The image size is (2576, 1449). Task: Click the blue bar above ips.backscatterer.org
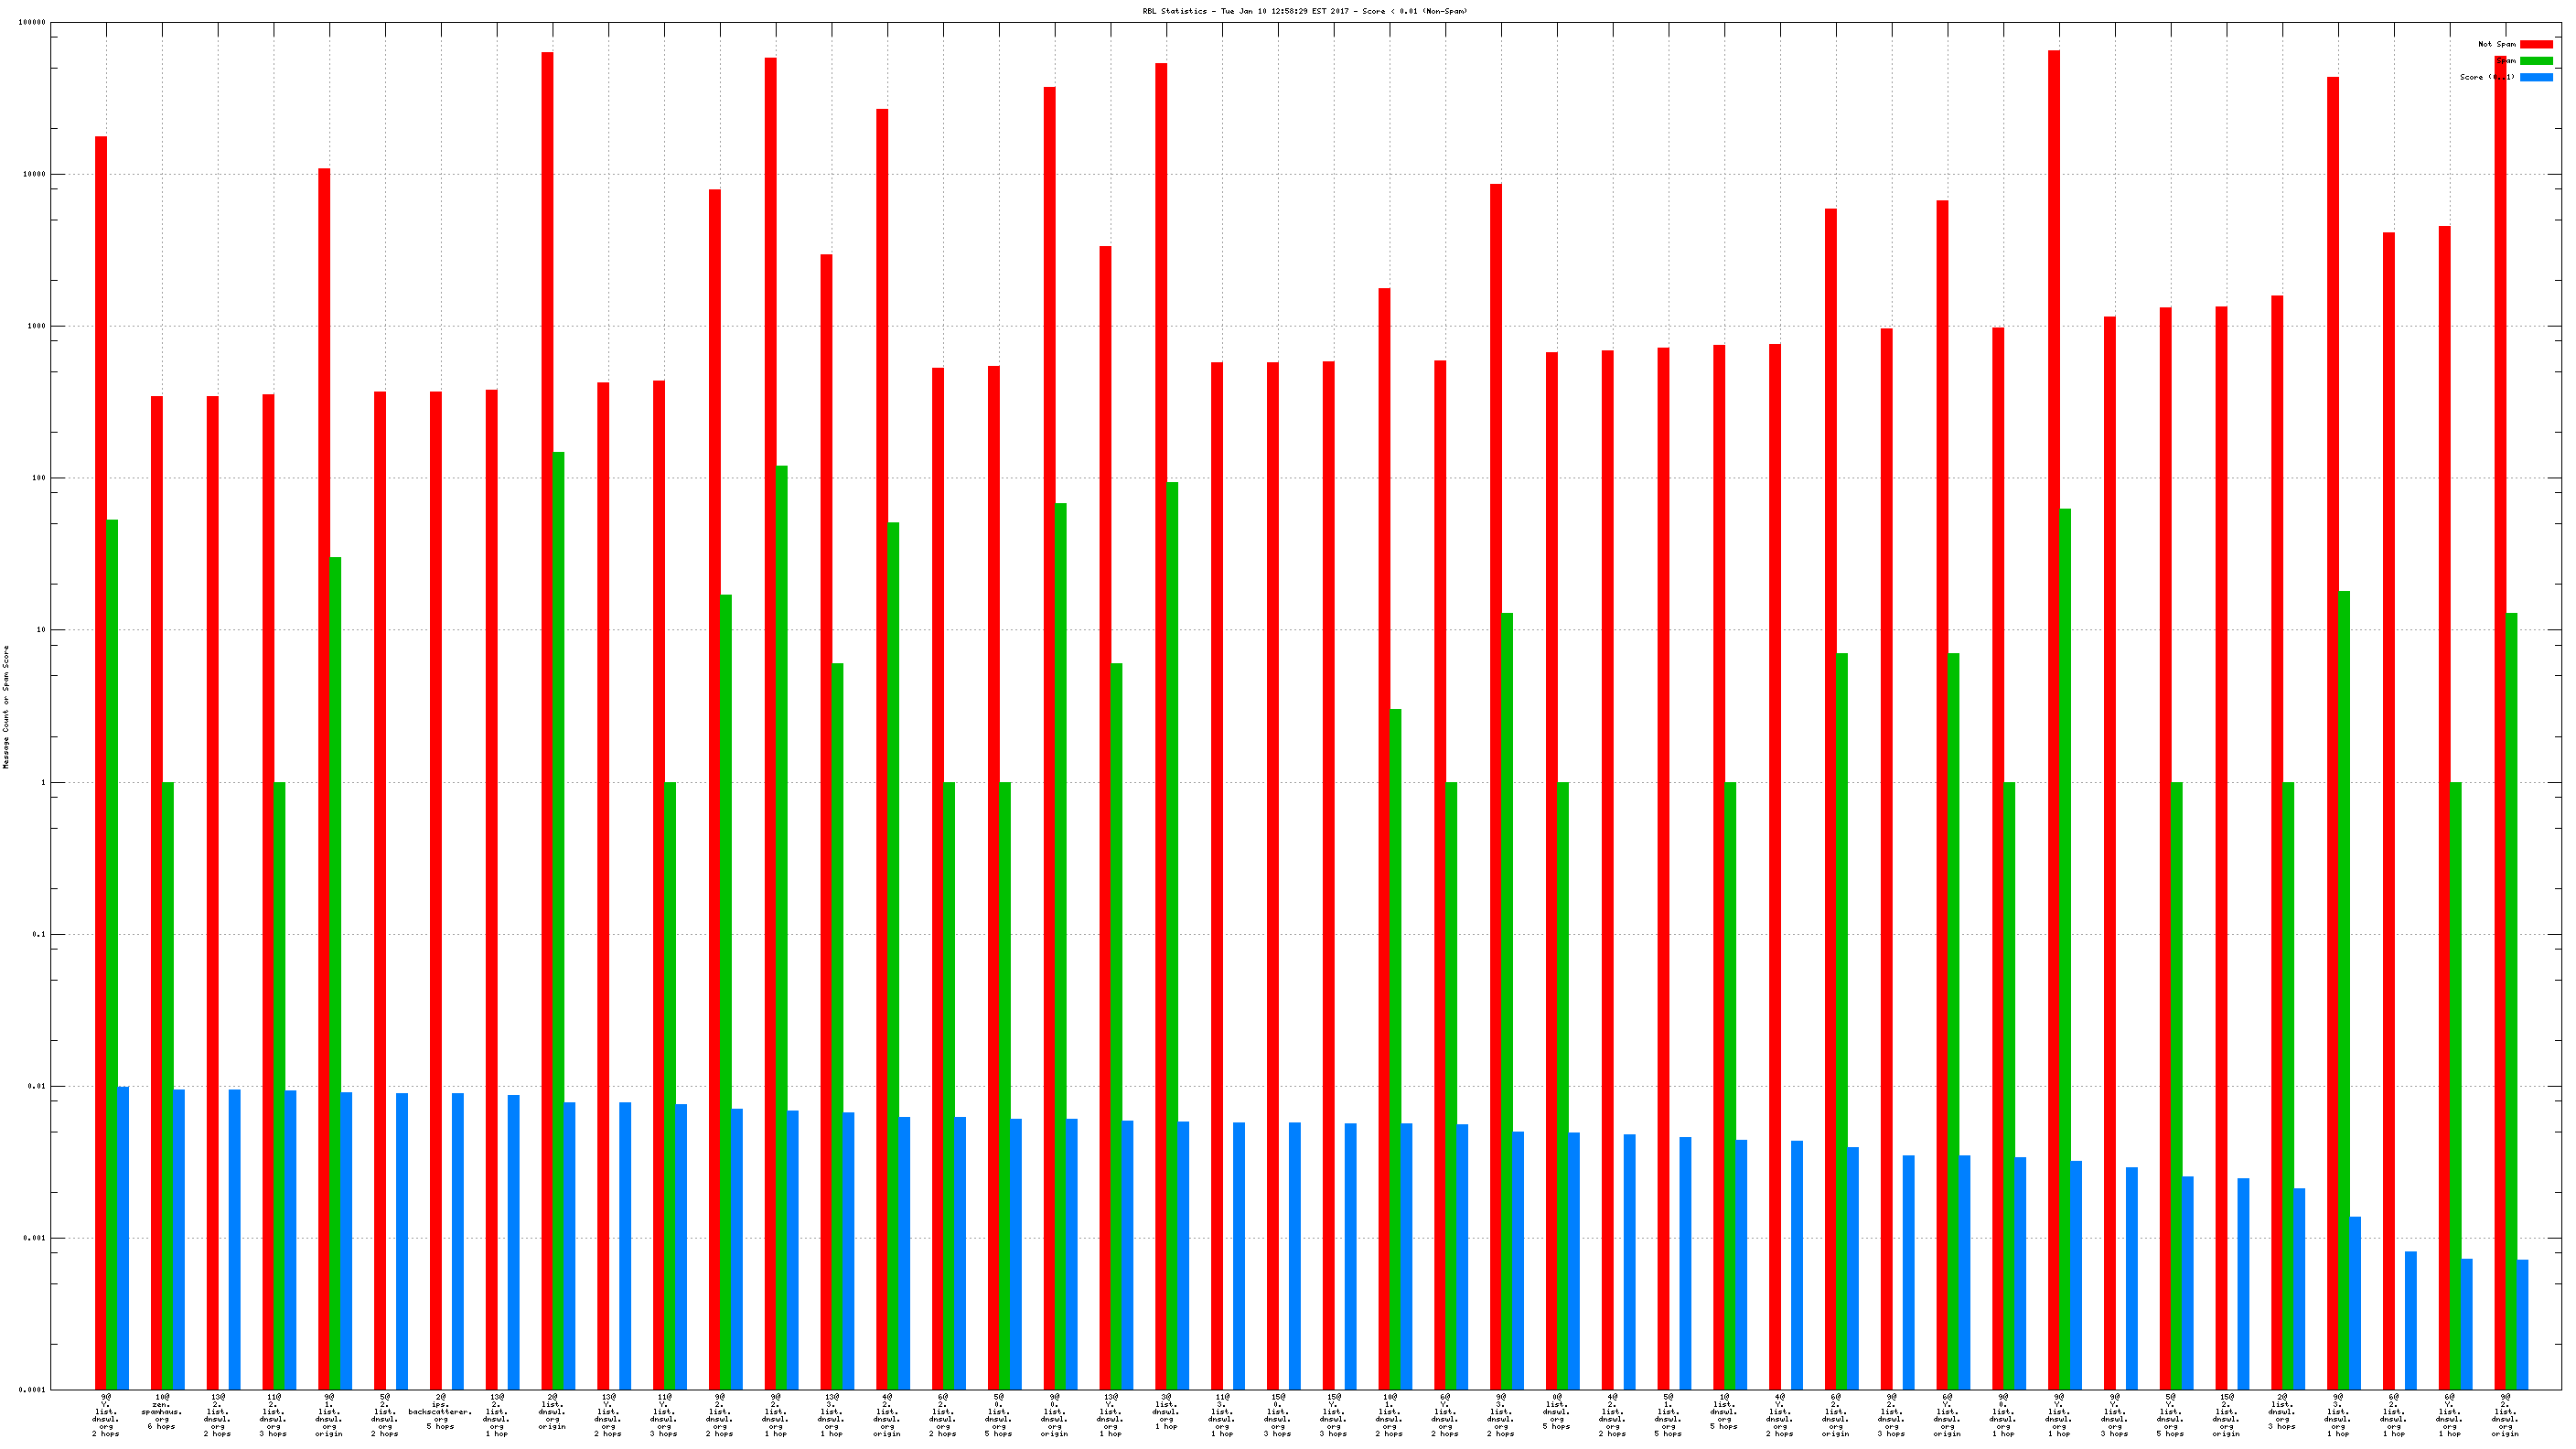coord(458,1240)
